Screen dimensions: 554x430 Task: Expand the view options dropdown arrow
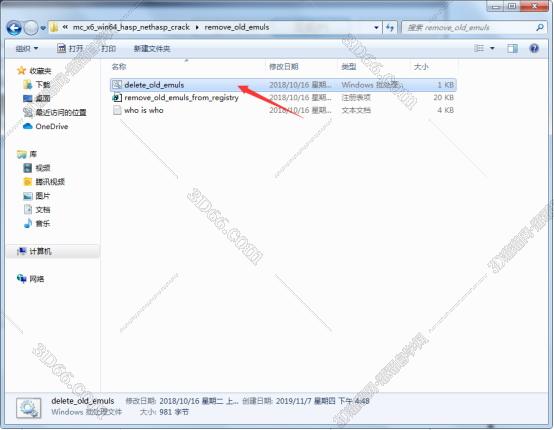tap(492, 48)
